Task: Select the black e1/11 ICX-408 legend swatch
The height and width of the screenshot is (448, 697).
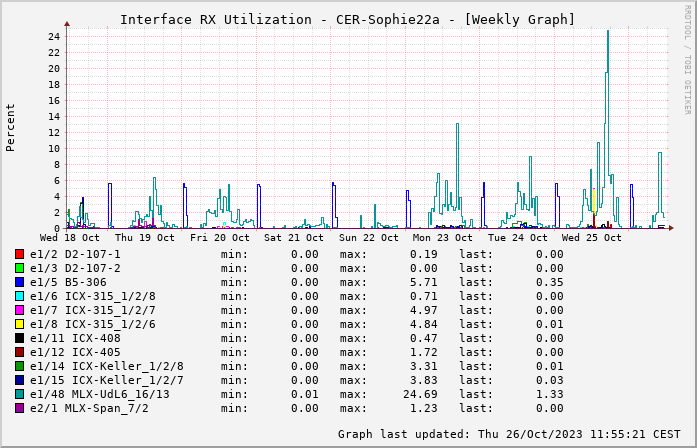Action: 20,338
